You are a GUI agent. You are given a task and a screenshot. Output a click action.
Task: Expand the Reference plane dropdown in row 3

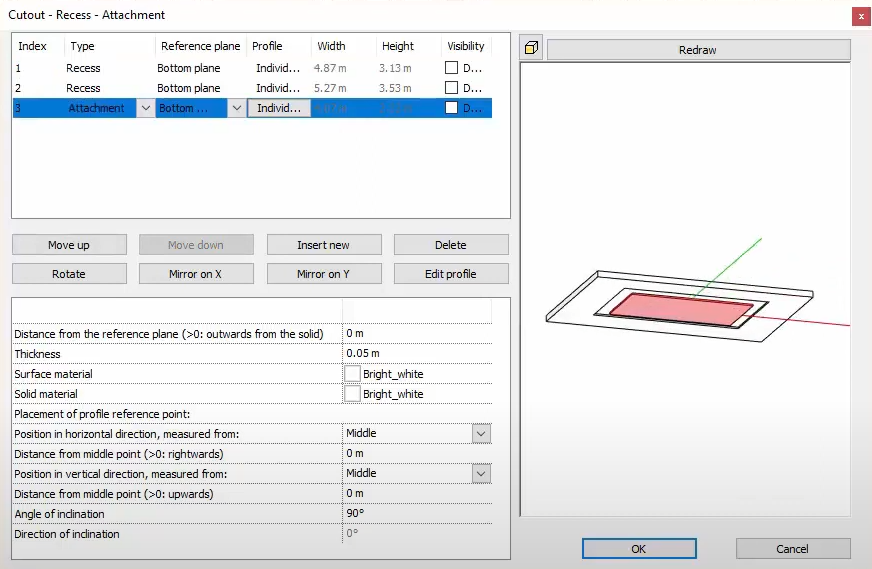[237, 108]
